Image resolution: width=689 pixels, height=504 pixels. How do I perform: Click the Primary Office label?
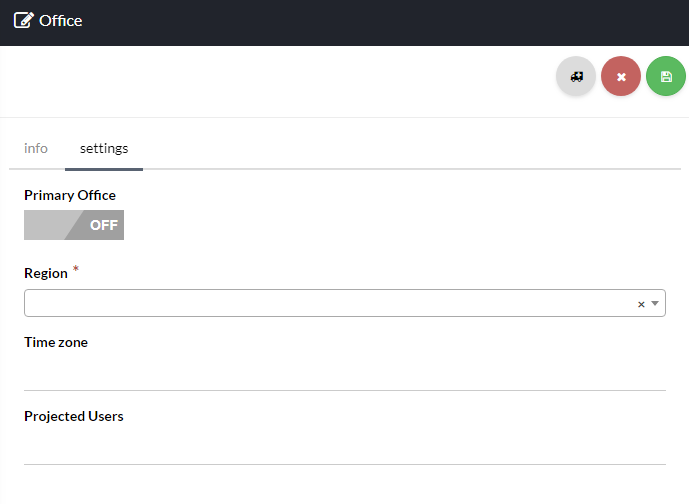click(x=70, y=195)
